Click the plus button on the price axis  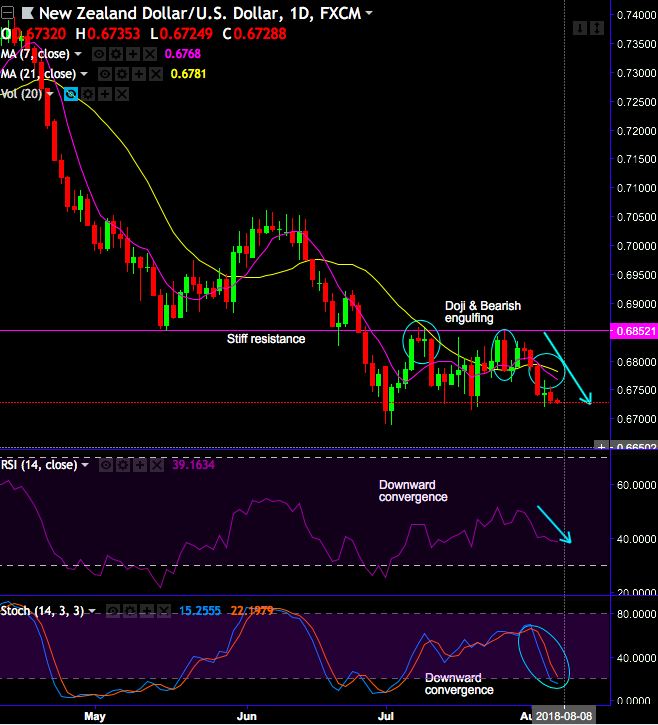(601, 446)
